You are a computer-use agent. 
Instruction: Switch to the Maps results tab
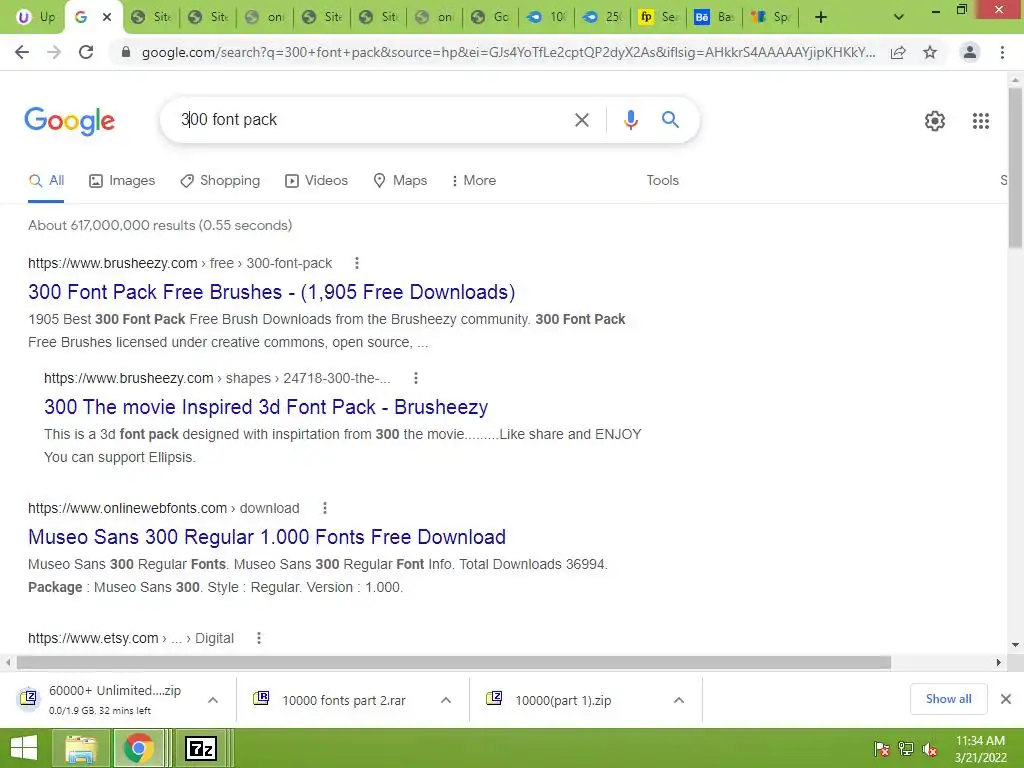(x=400, y=180)
